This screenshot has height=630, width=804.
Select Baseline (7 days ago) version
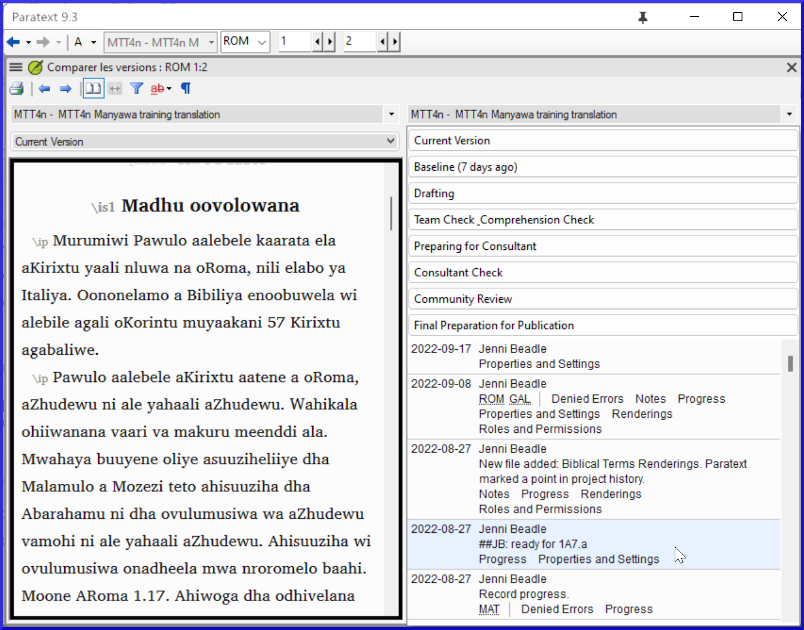tap(602, 167)
